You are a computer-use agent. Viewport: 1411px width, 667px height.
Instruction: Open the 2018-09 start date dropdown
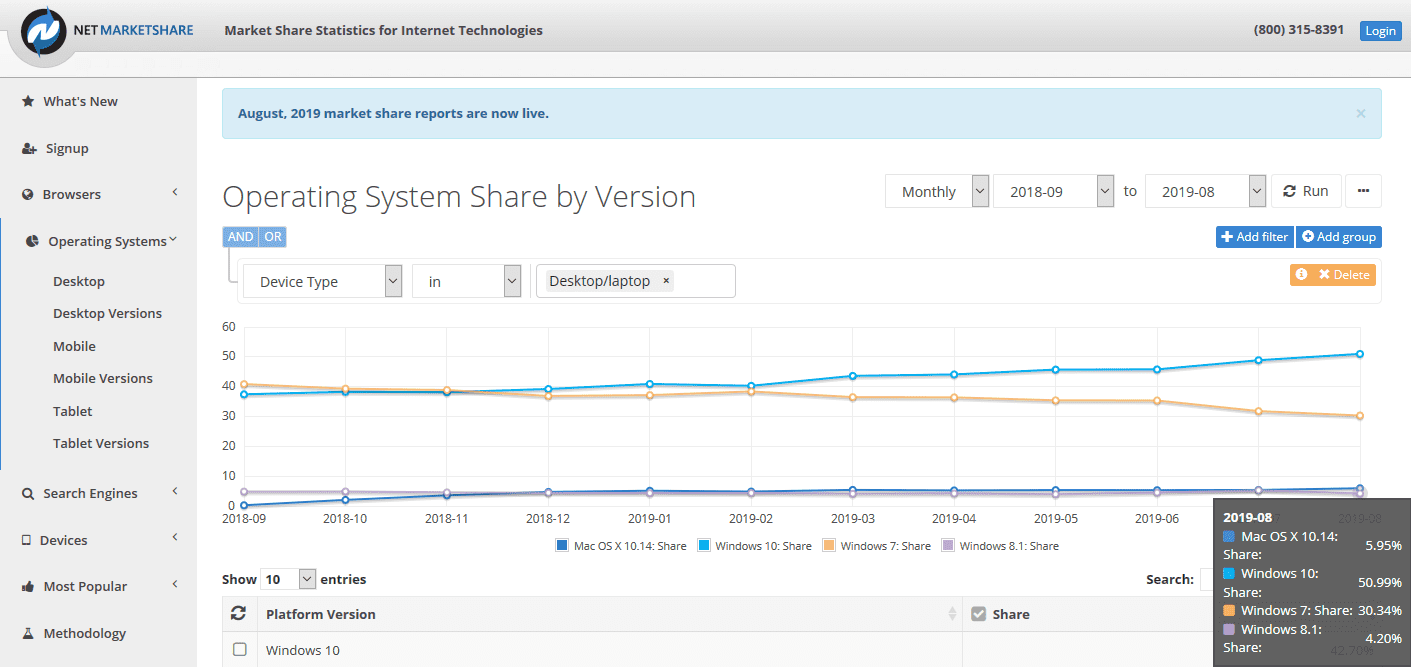pos(1052,191)
